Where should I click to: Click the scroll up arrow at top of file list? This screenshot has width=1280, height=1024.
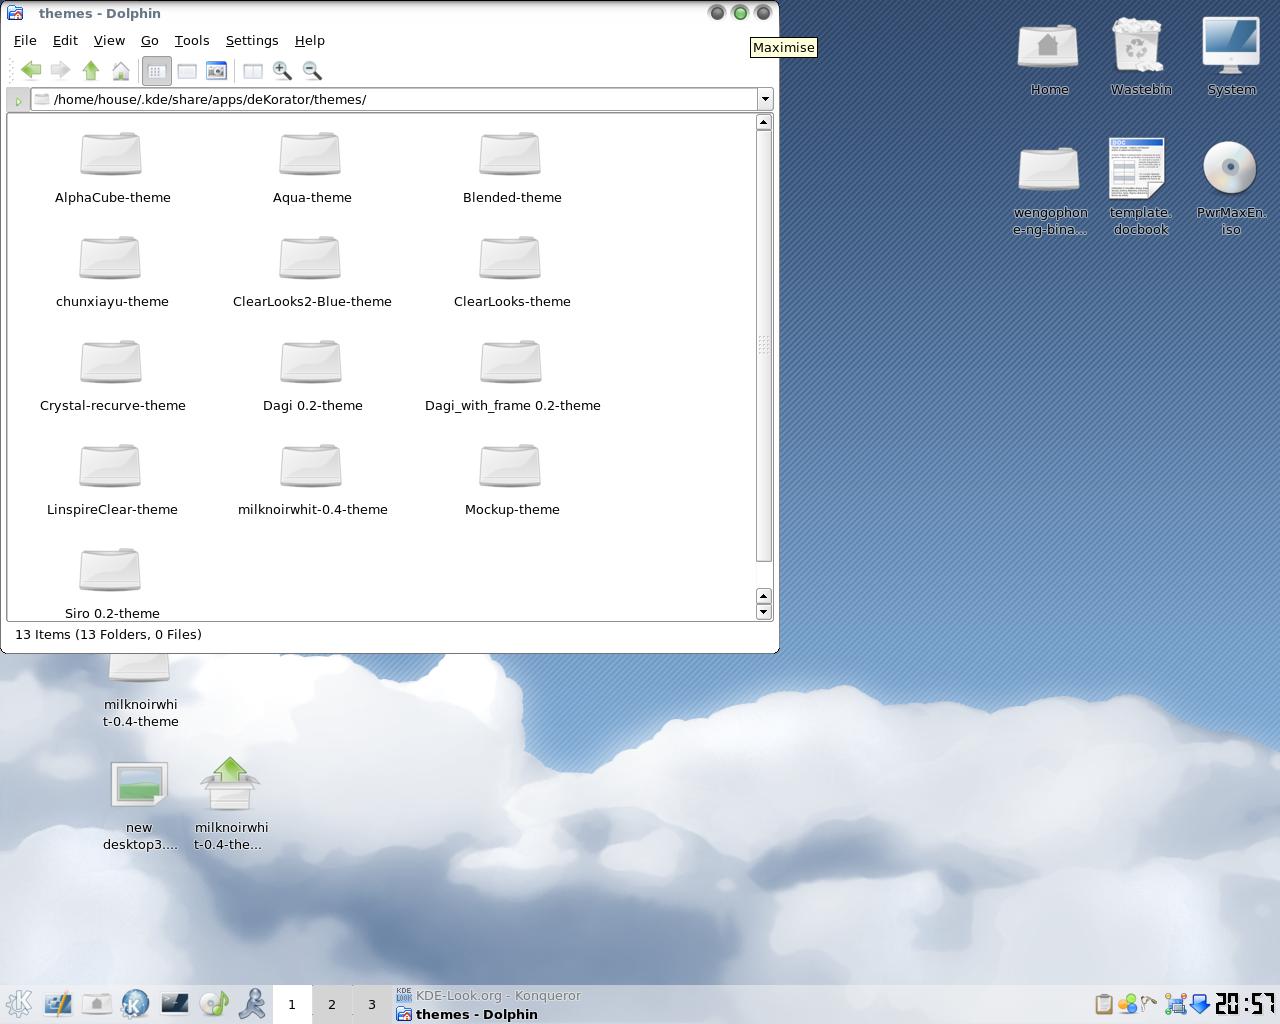pyautogui.click(x=764, y=122)
